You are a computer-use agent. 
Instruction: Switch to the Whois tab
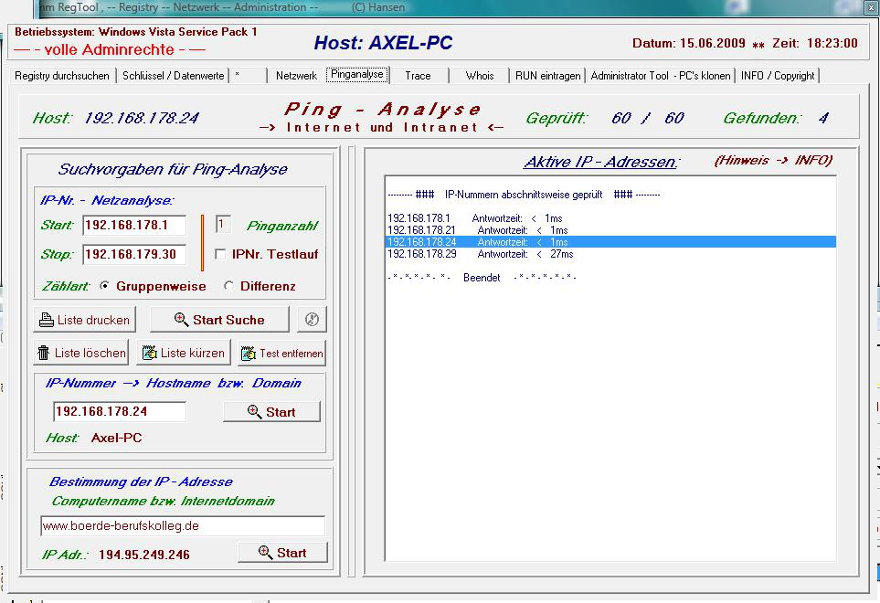point(479,75)
